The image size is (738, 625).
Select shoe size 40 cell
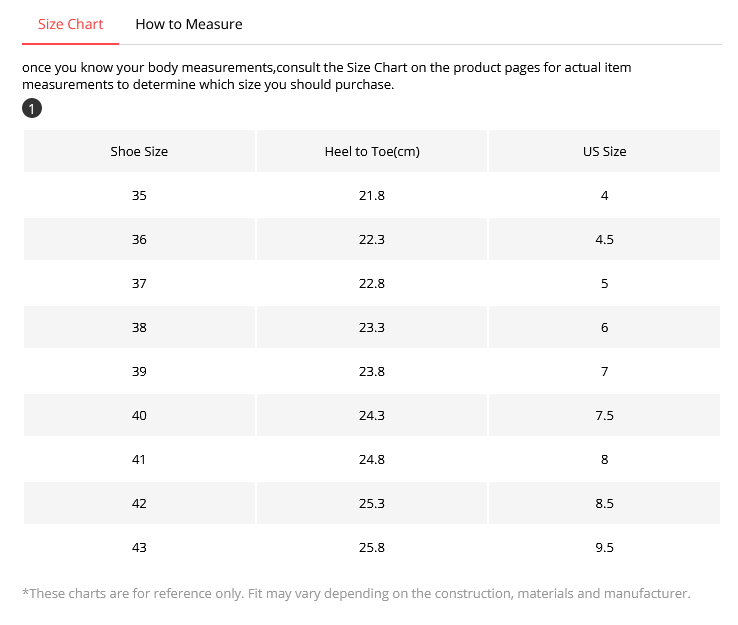click(139, 416)
